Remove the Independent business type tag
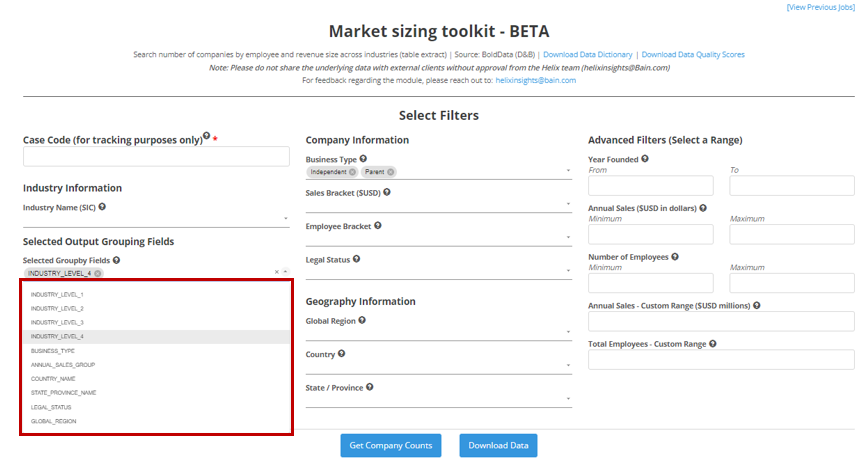This screenshot has width=860, height=465. tap(352, 172)
